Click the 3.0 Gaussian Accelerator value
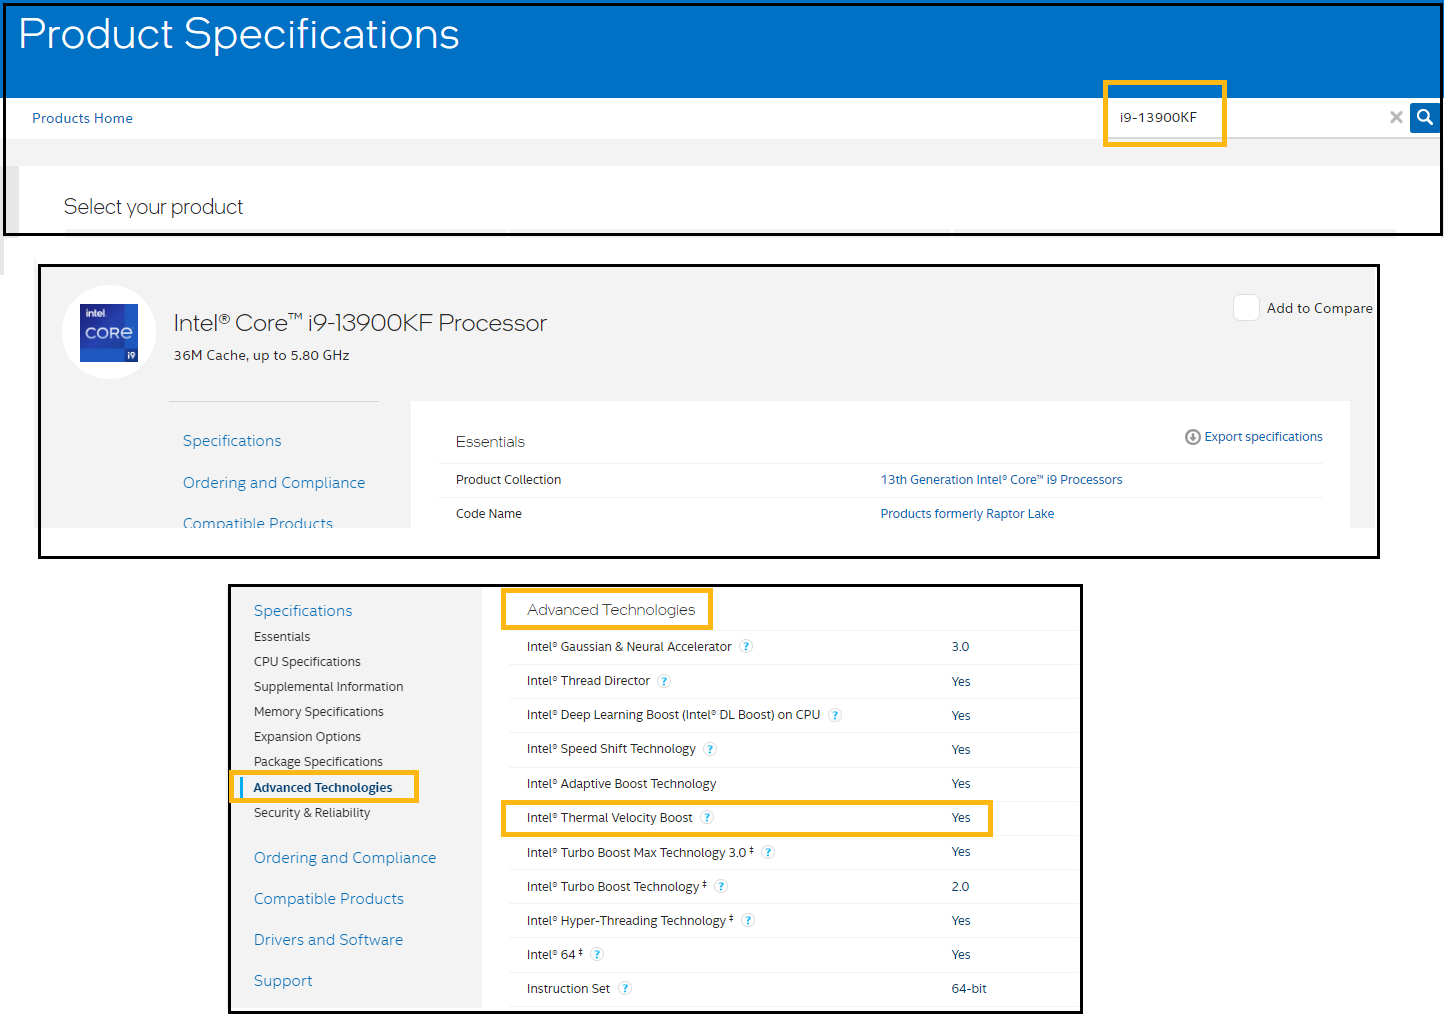This screenshot has height=1026, width=1448. tap(960, 647)
